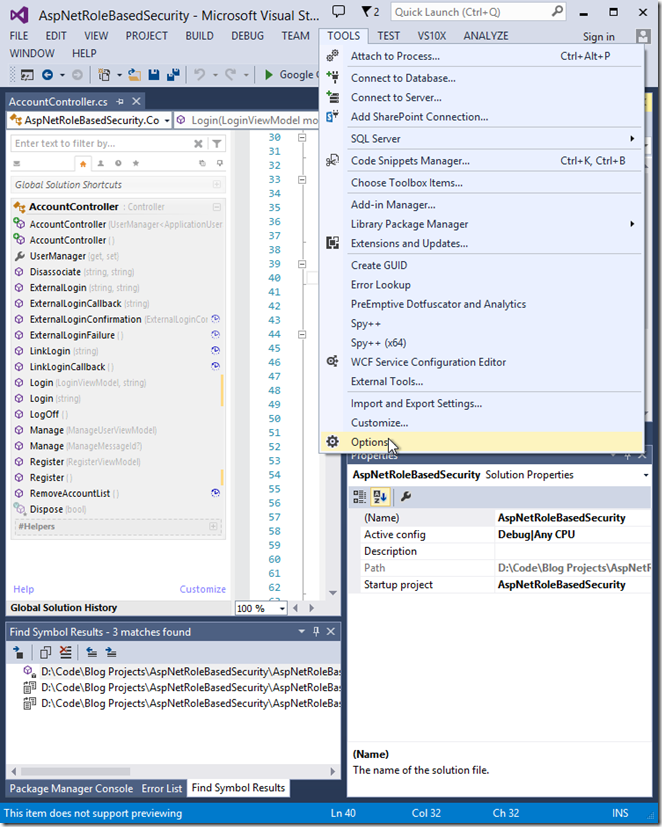Click the green Start debugging arrow
The width and height of the screenshot is (662, 827).
[x=268, y=75]
